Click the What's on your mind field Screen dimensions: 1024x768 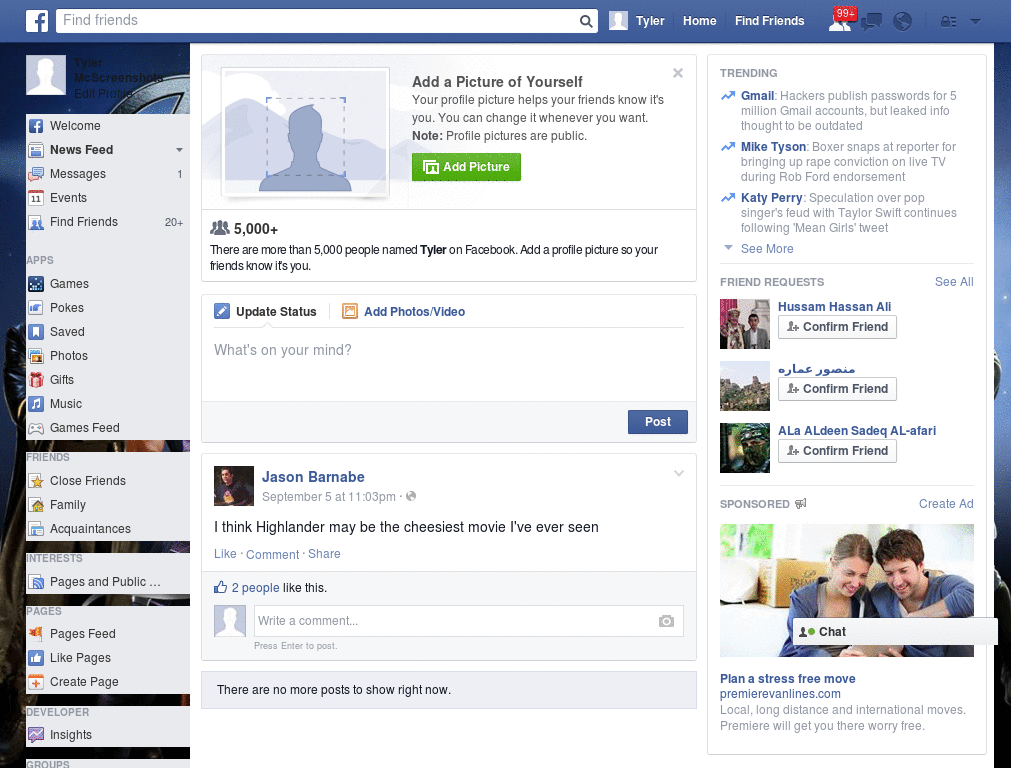coord(449,364)
